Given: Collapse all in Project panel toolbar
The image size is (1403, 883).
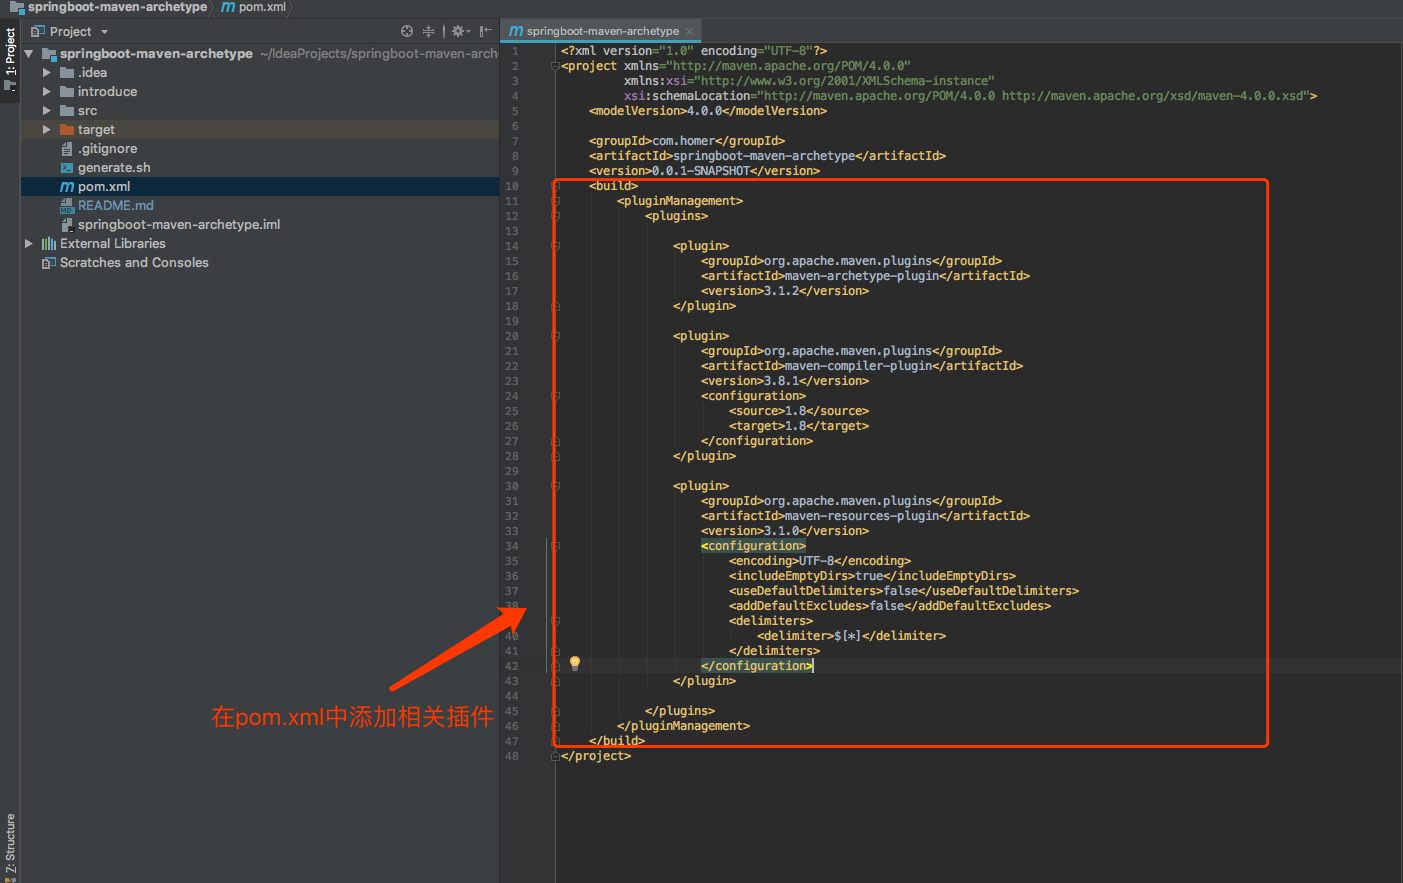Looking at the screenshot, I should 428,31.
